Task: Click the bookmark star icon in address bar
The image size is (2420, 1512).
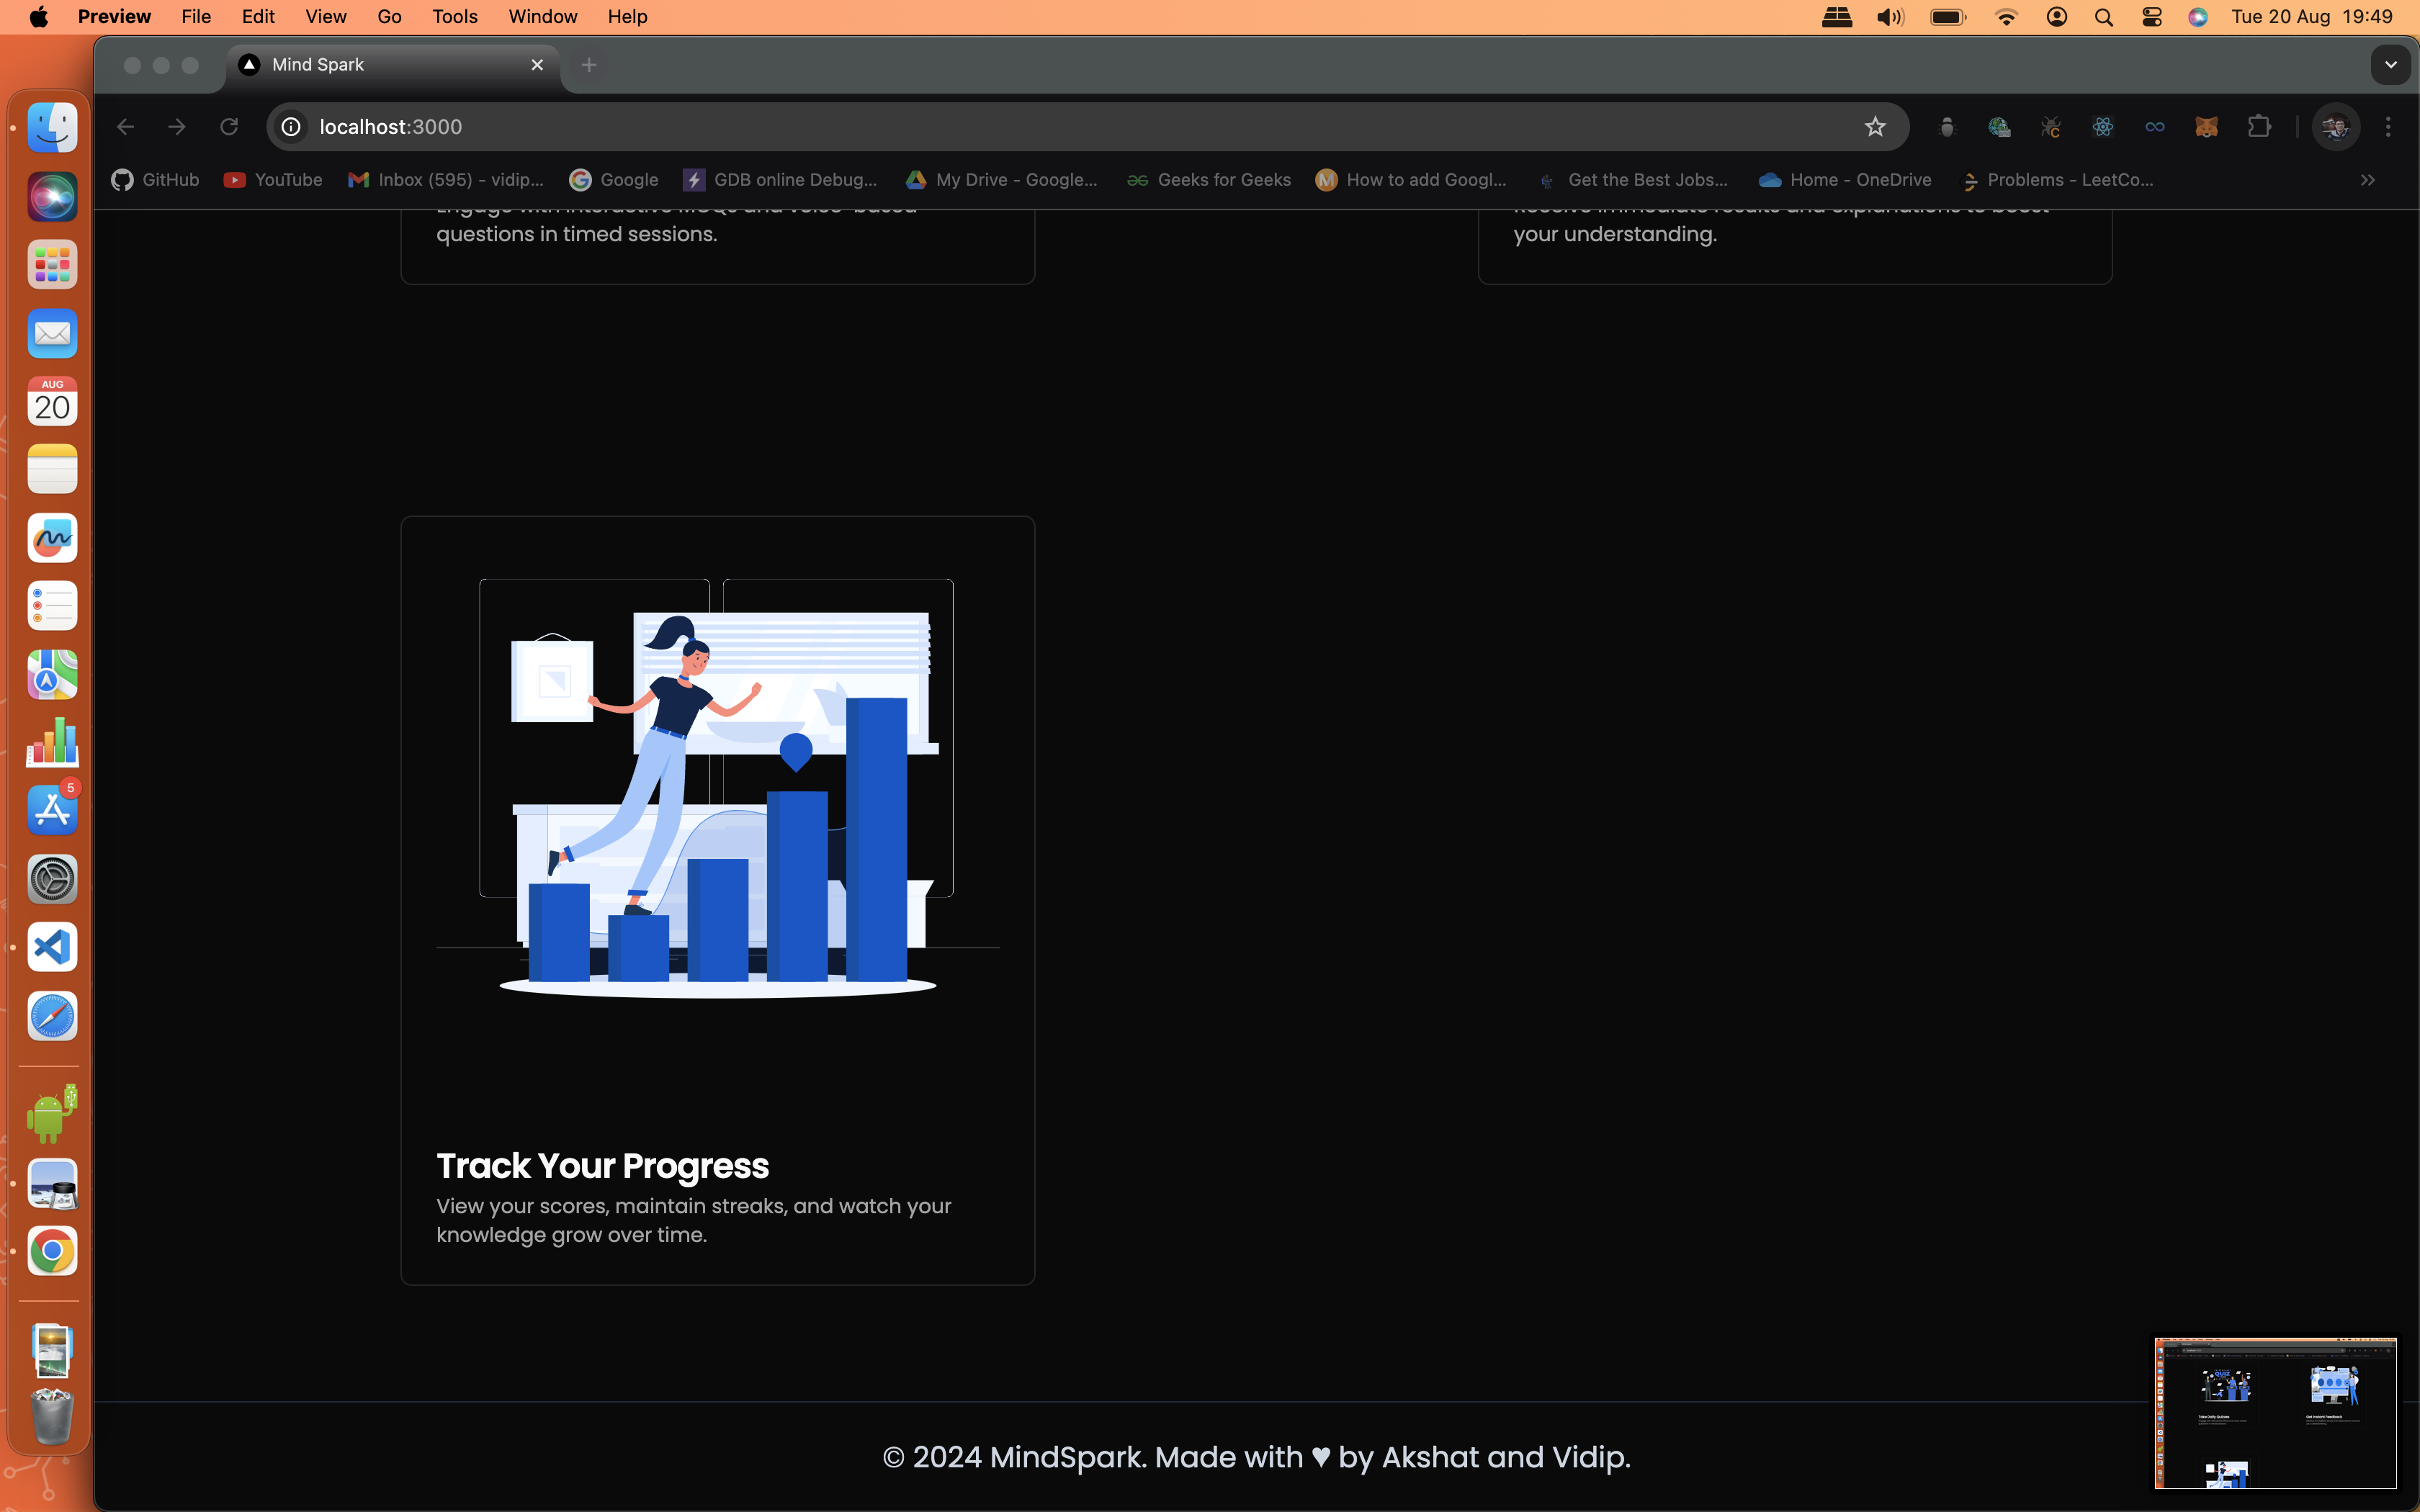Action: click(1875, 127)
